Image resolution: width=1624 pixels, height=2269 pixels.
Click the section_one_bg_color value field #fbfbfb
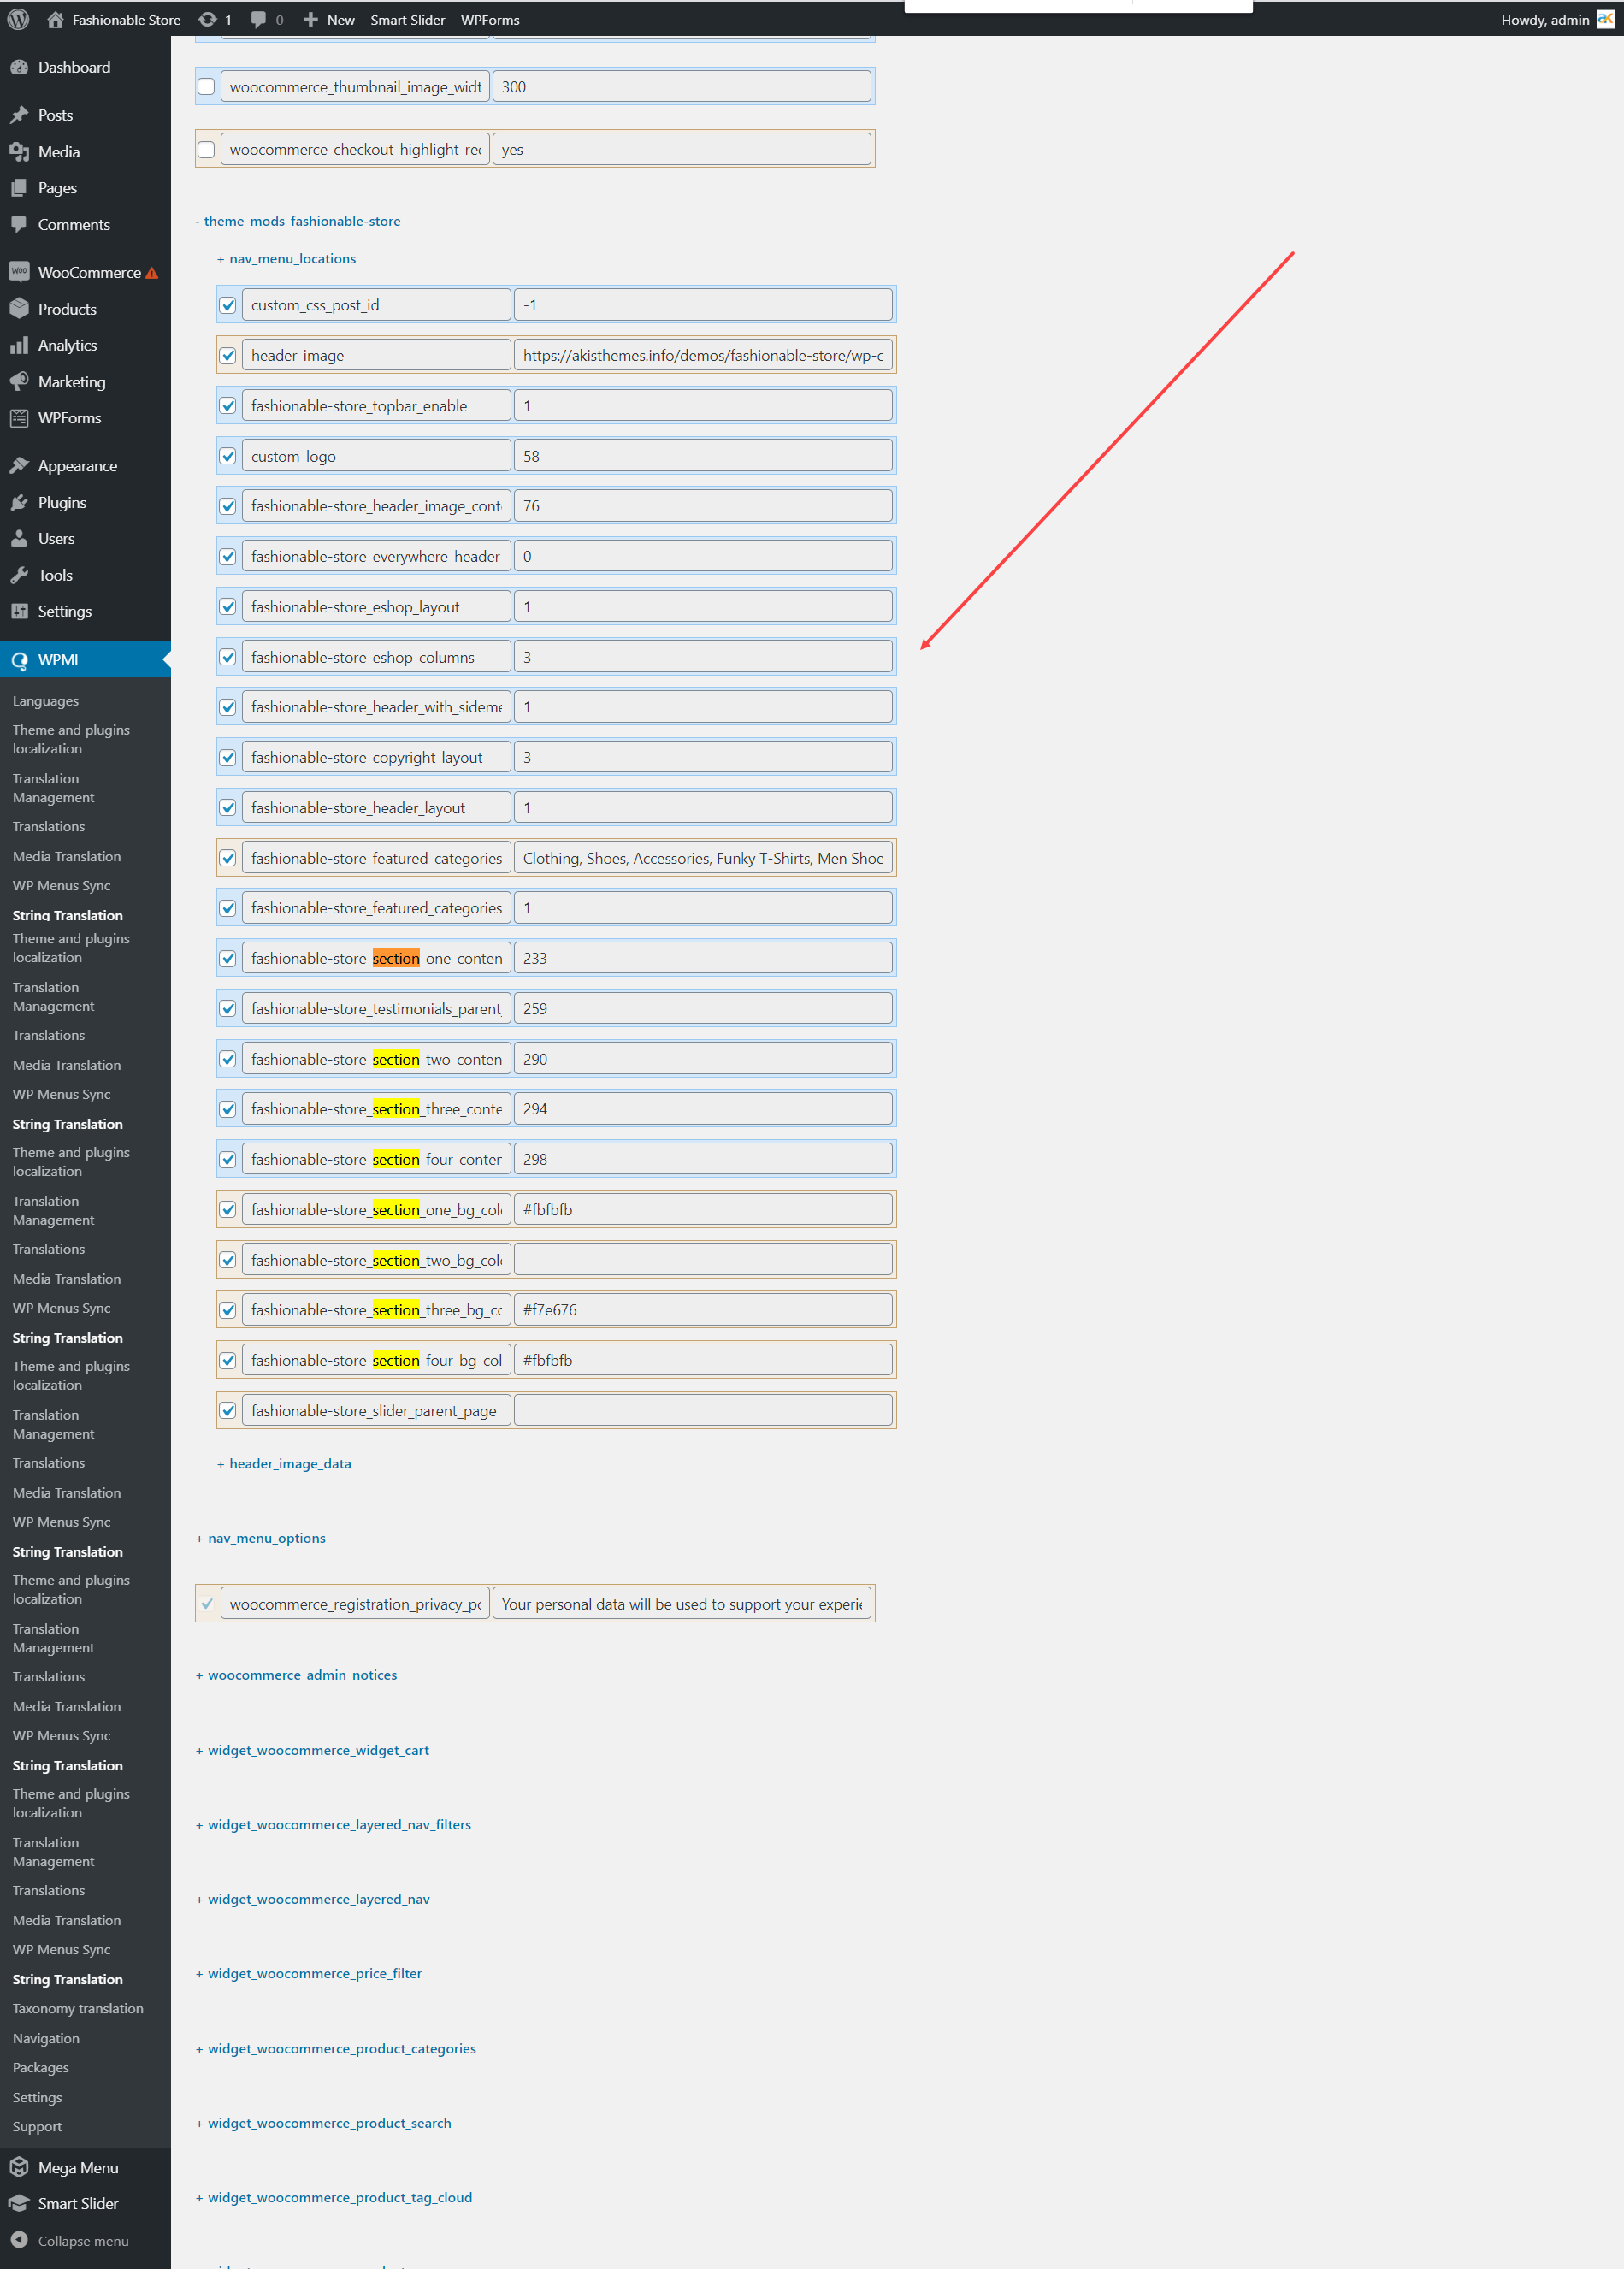(x=703, y=1210)
